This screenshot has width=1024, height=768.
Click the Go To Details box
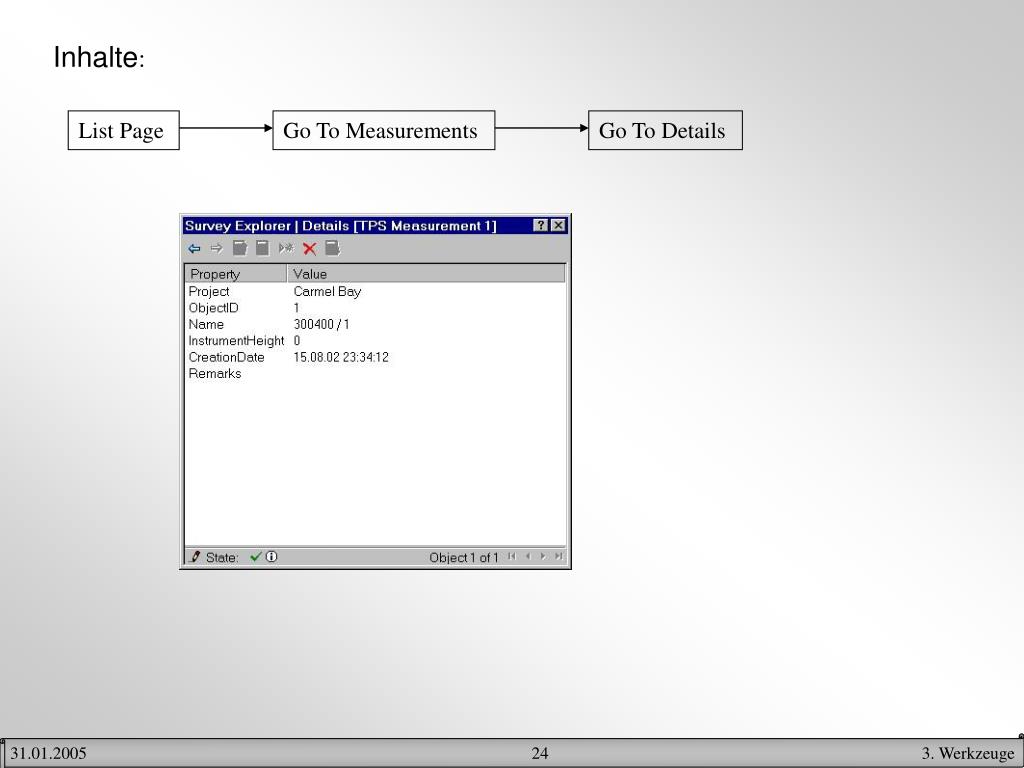(x=665, y=130)
